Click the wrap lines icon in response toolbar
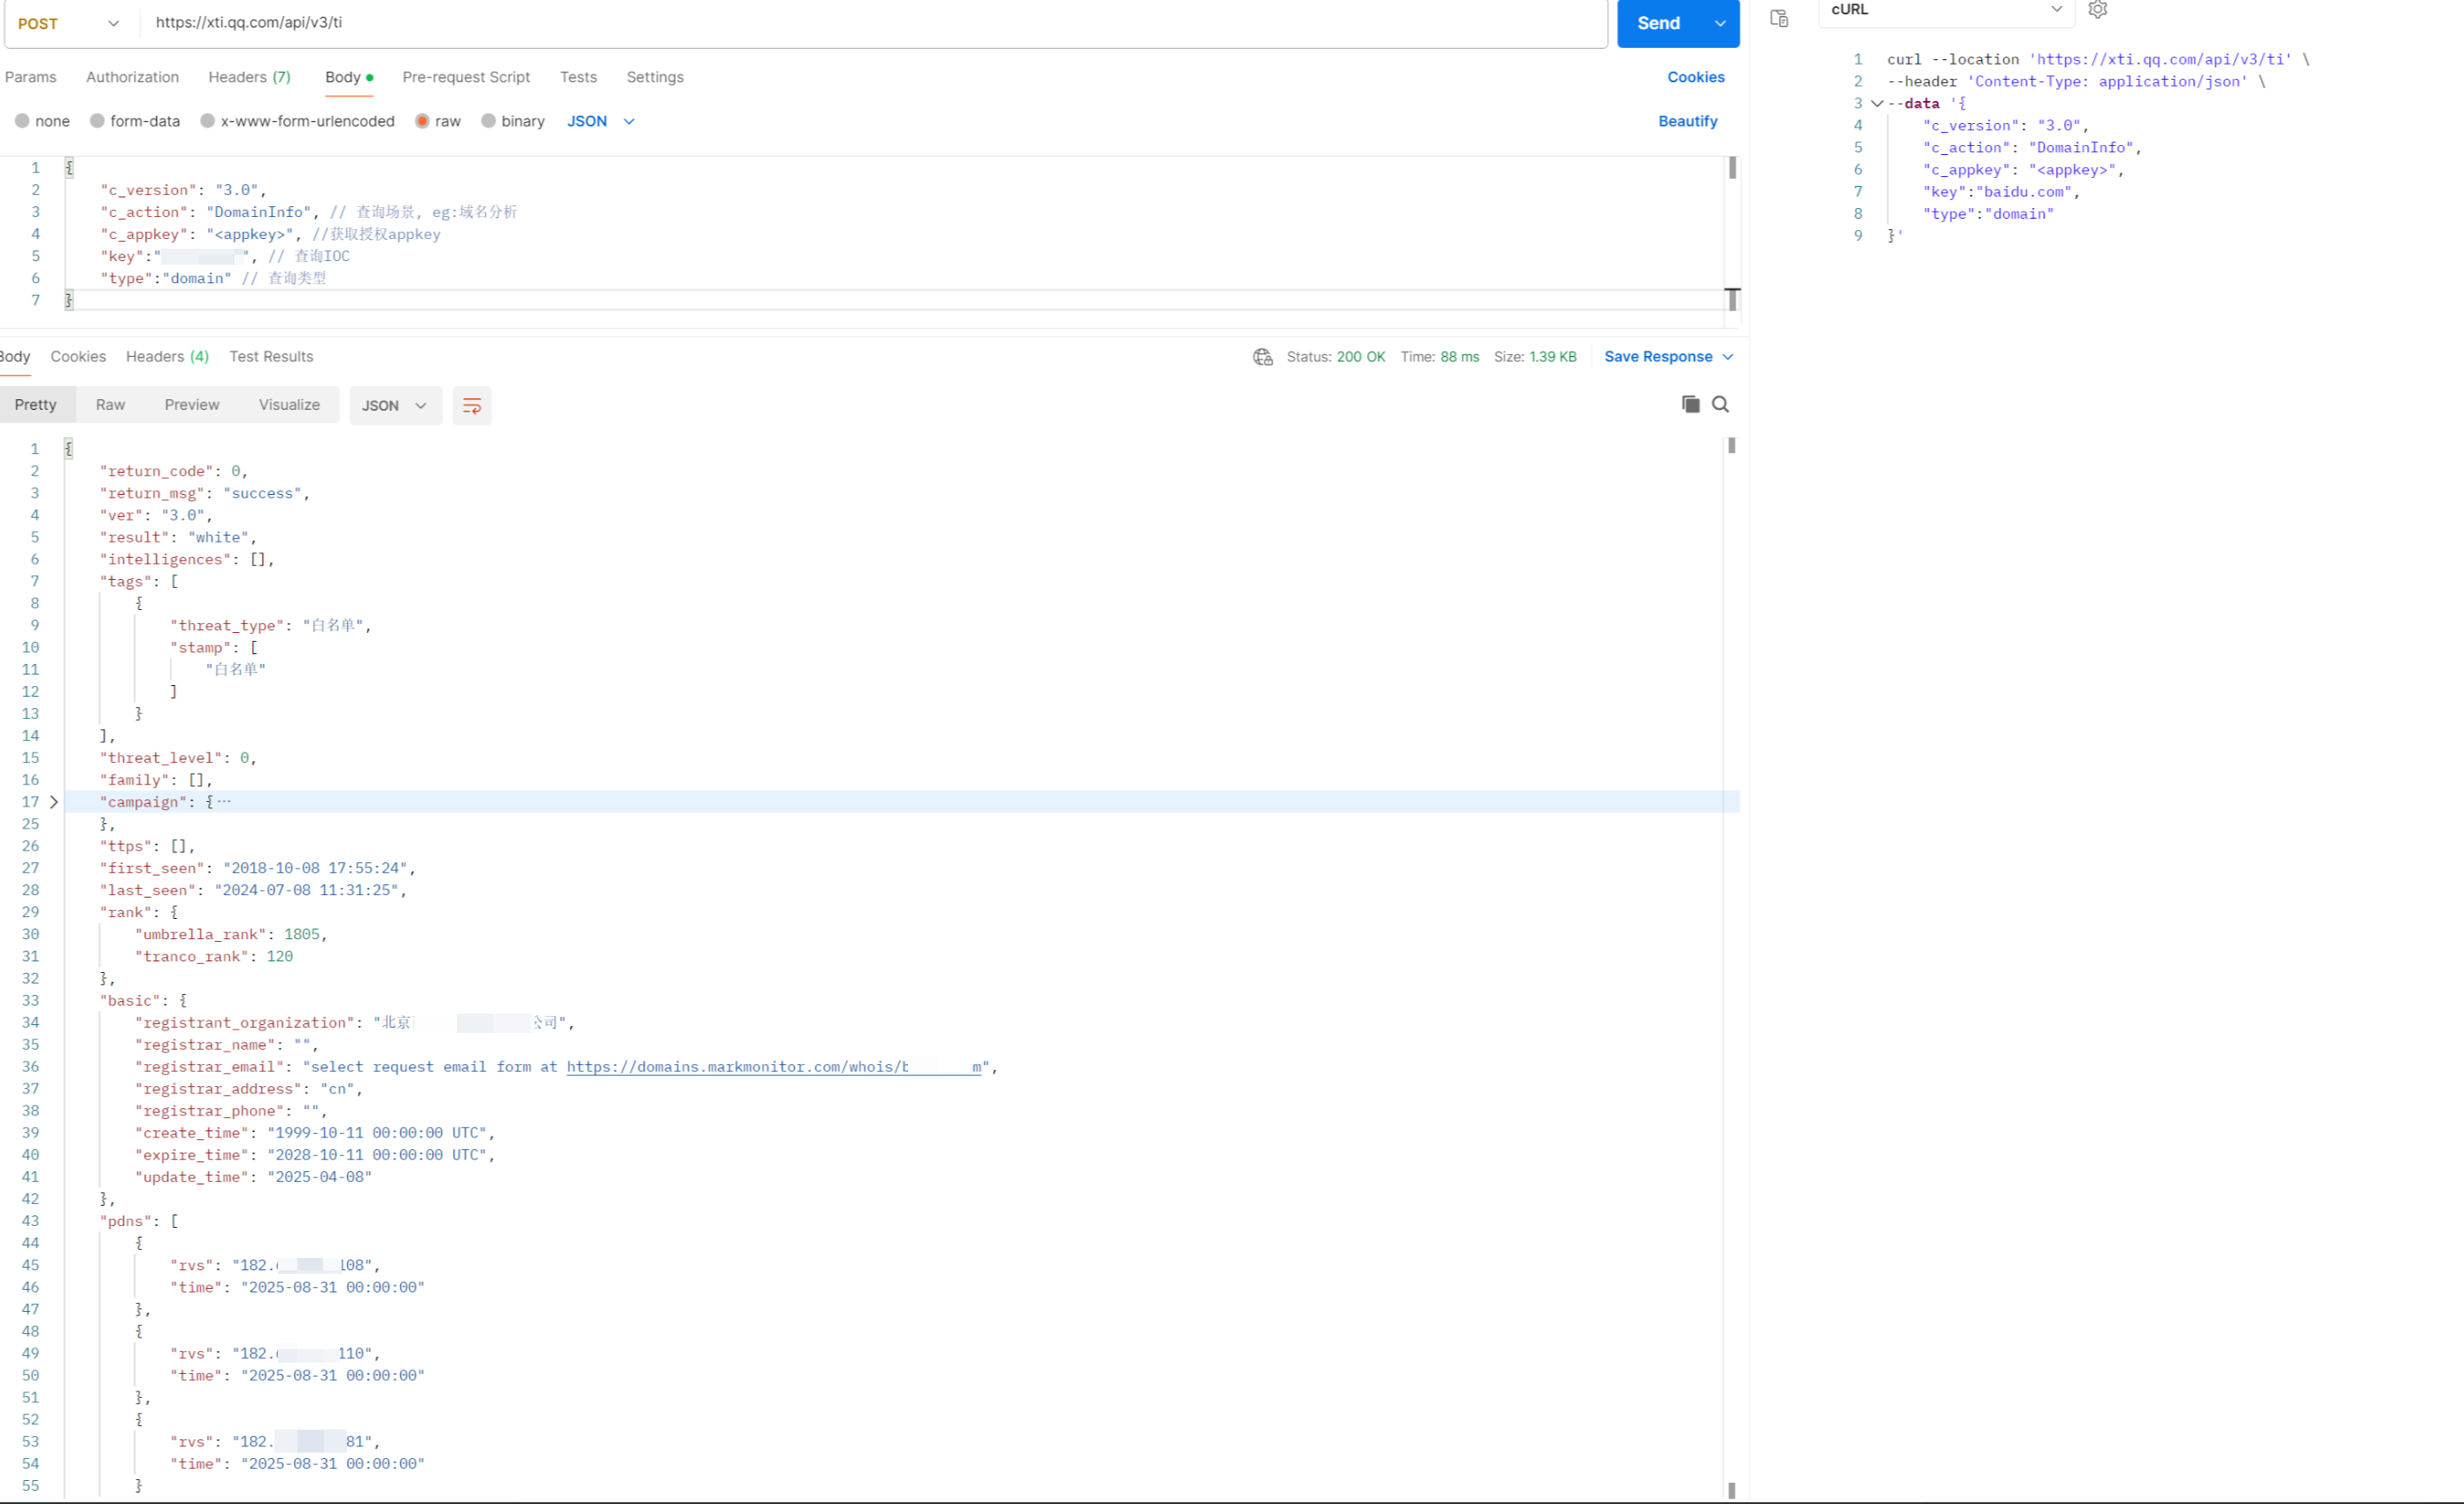Viewport: 2464px width, 1504px height. coord(471,405)
